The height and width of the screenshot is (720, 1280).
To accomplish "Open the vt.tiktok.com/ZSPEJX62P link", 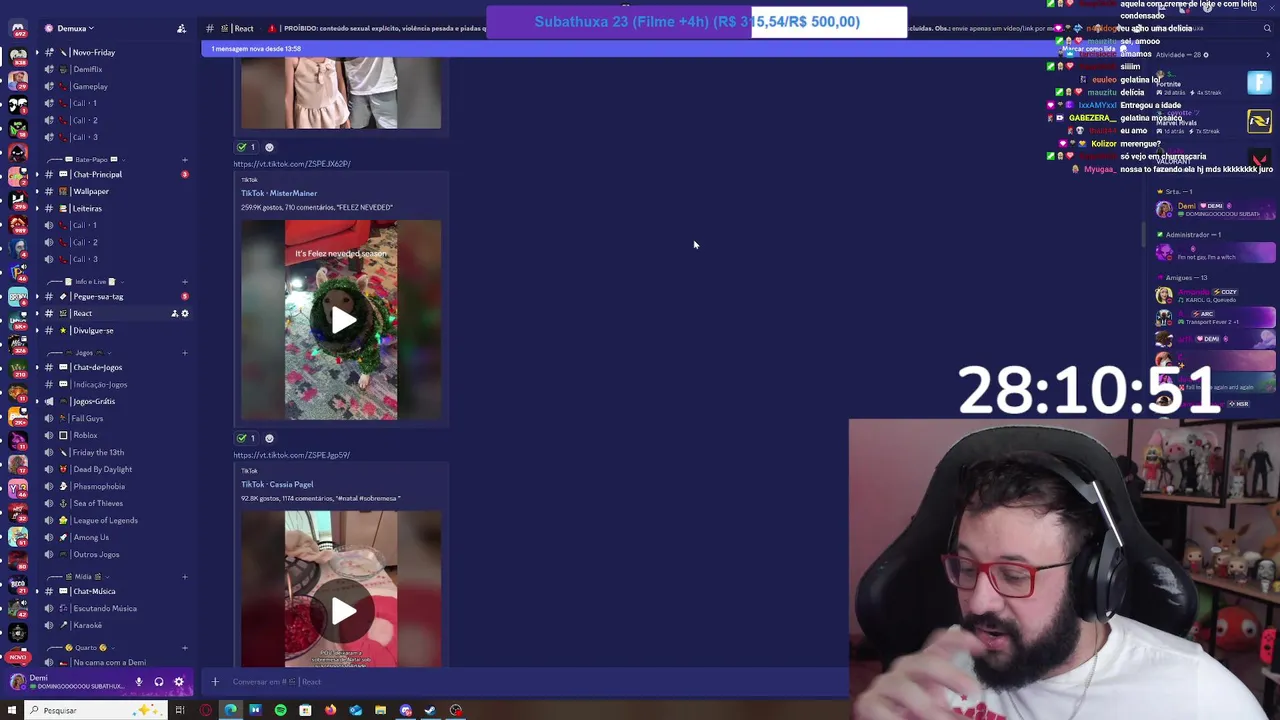I will (x=292, y=164).
